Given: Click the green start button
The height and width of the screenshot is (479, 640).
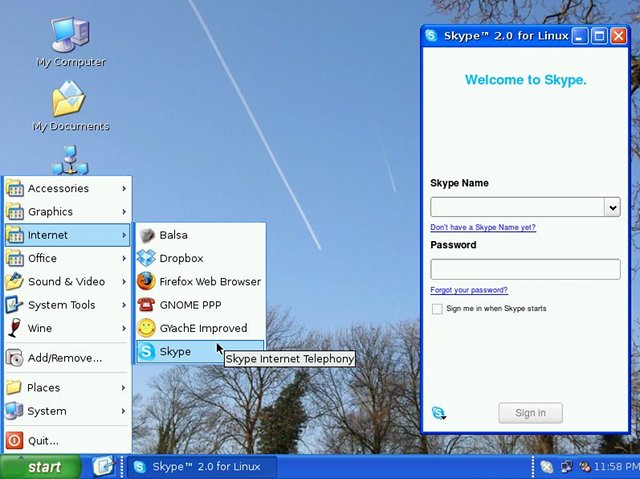Looking at the screenshot, I should tap(41, 466).
